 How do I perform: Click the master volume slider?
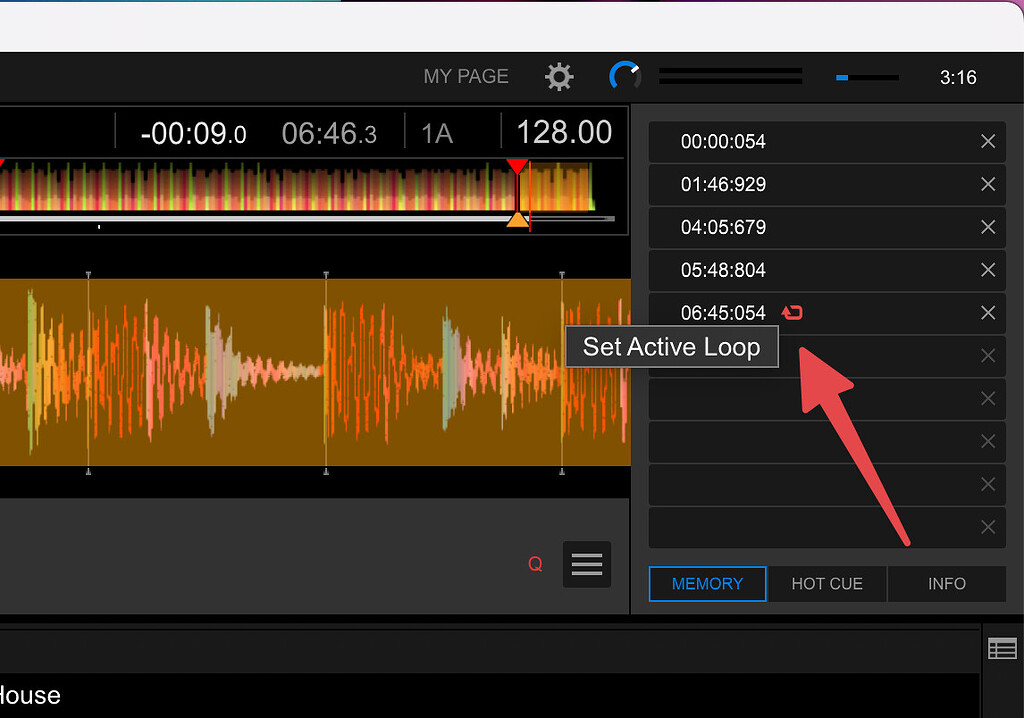(x=730, y=74)
